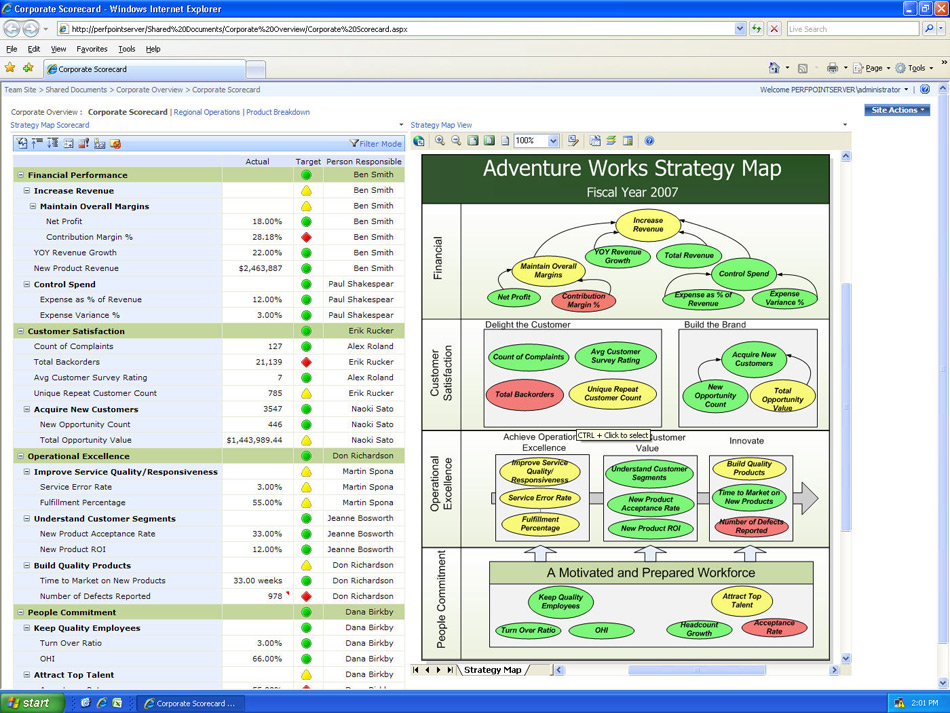Viewport: 950px width, 713px height.
Task: Stop loading with the red X icon
Action: [774, 28]
